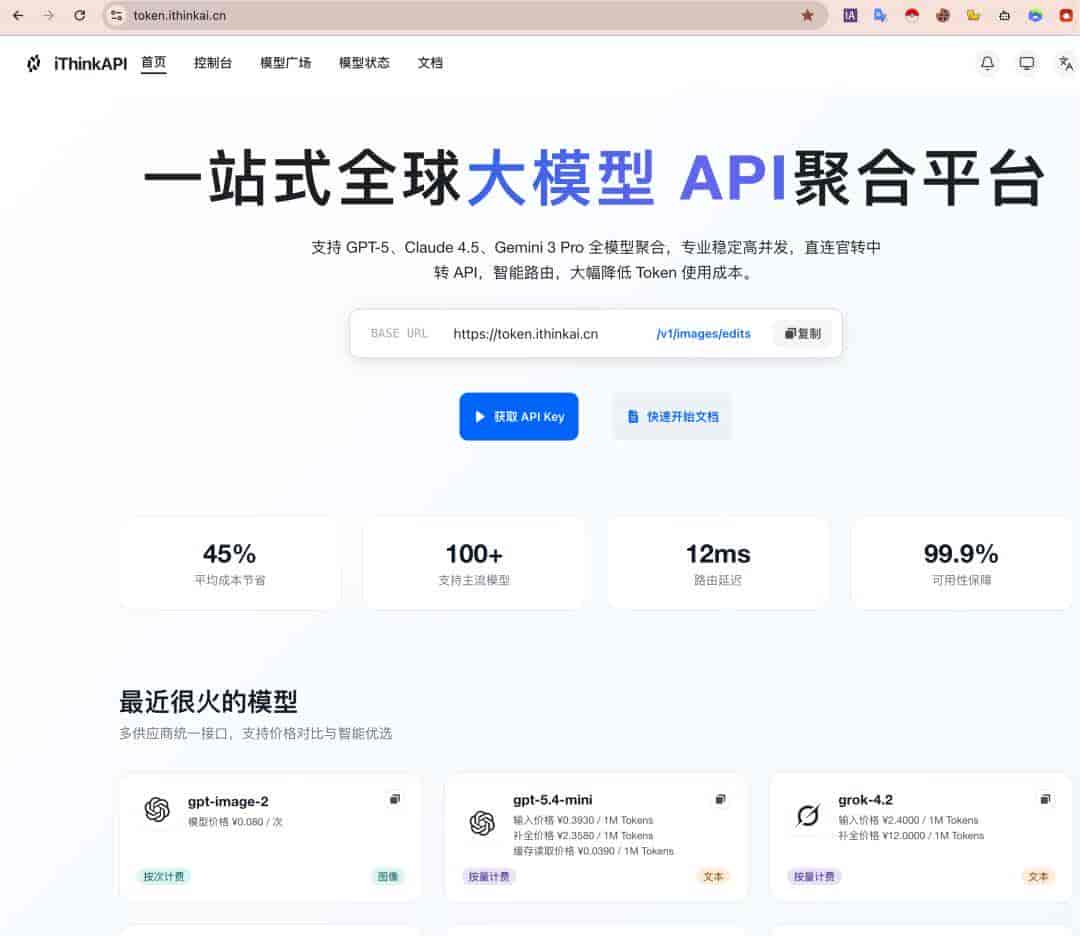This screenshot has width=1080, height=936.
Task: Toggle theme with the monitor icon
Action: pos(1026,63)
